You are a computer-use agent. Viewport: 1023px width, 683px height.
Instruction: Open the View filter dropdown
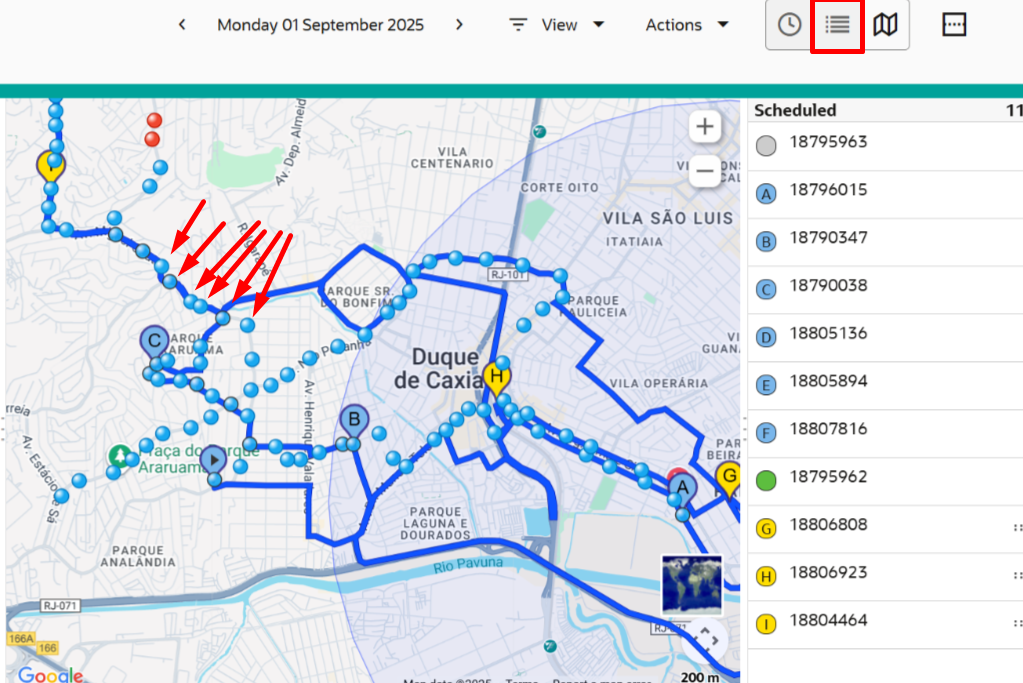click(557, 25)
